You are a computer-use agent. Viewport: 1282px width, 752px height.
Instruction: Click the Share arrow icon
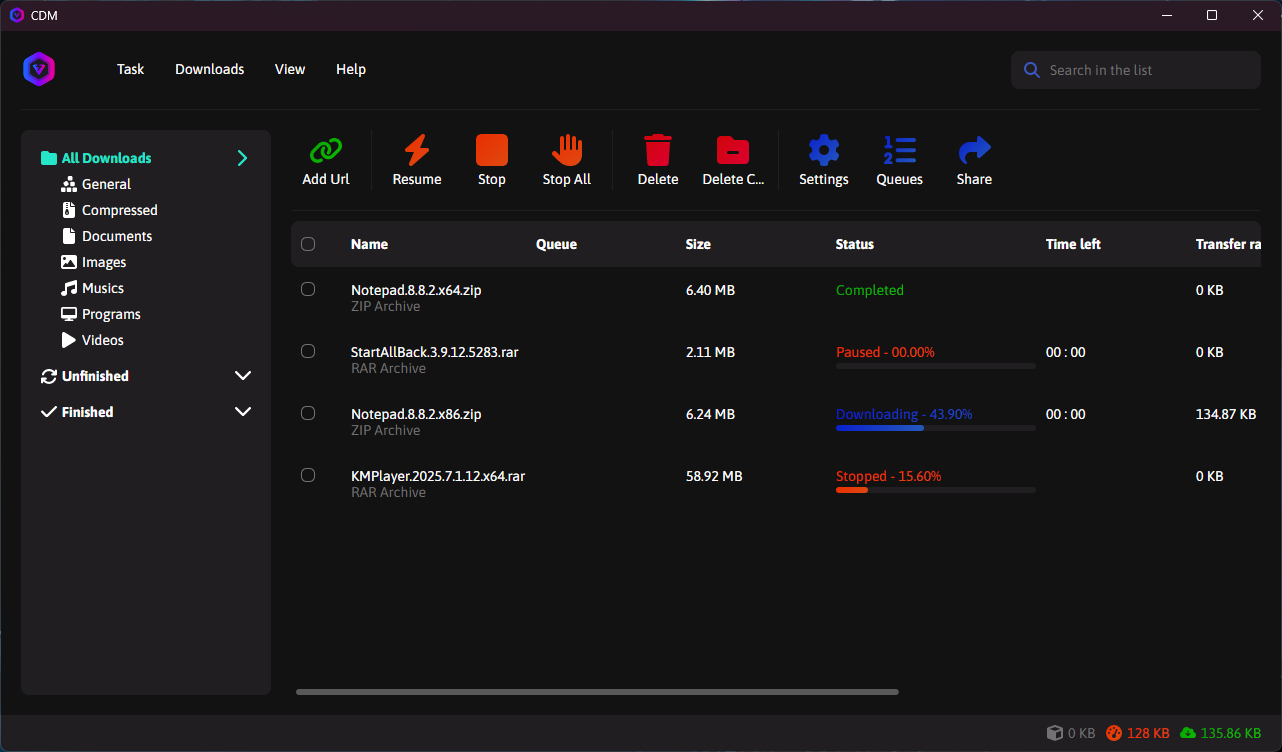point(974,151)
